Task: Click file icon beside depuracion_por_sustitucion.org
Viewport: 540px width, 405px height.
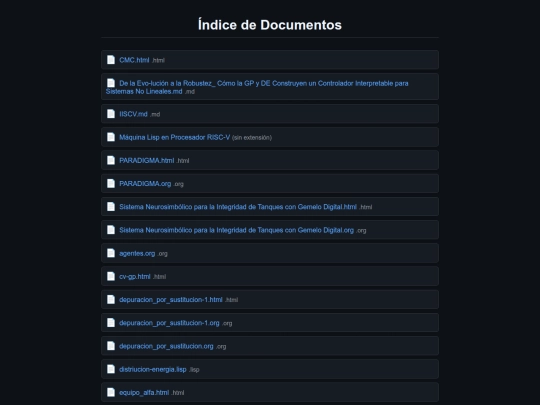Action: coord(111,345)
